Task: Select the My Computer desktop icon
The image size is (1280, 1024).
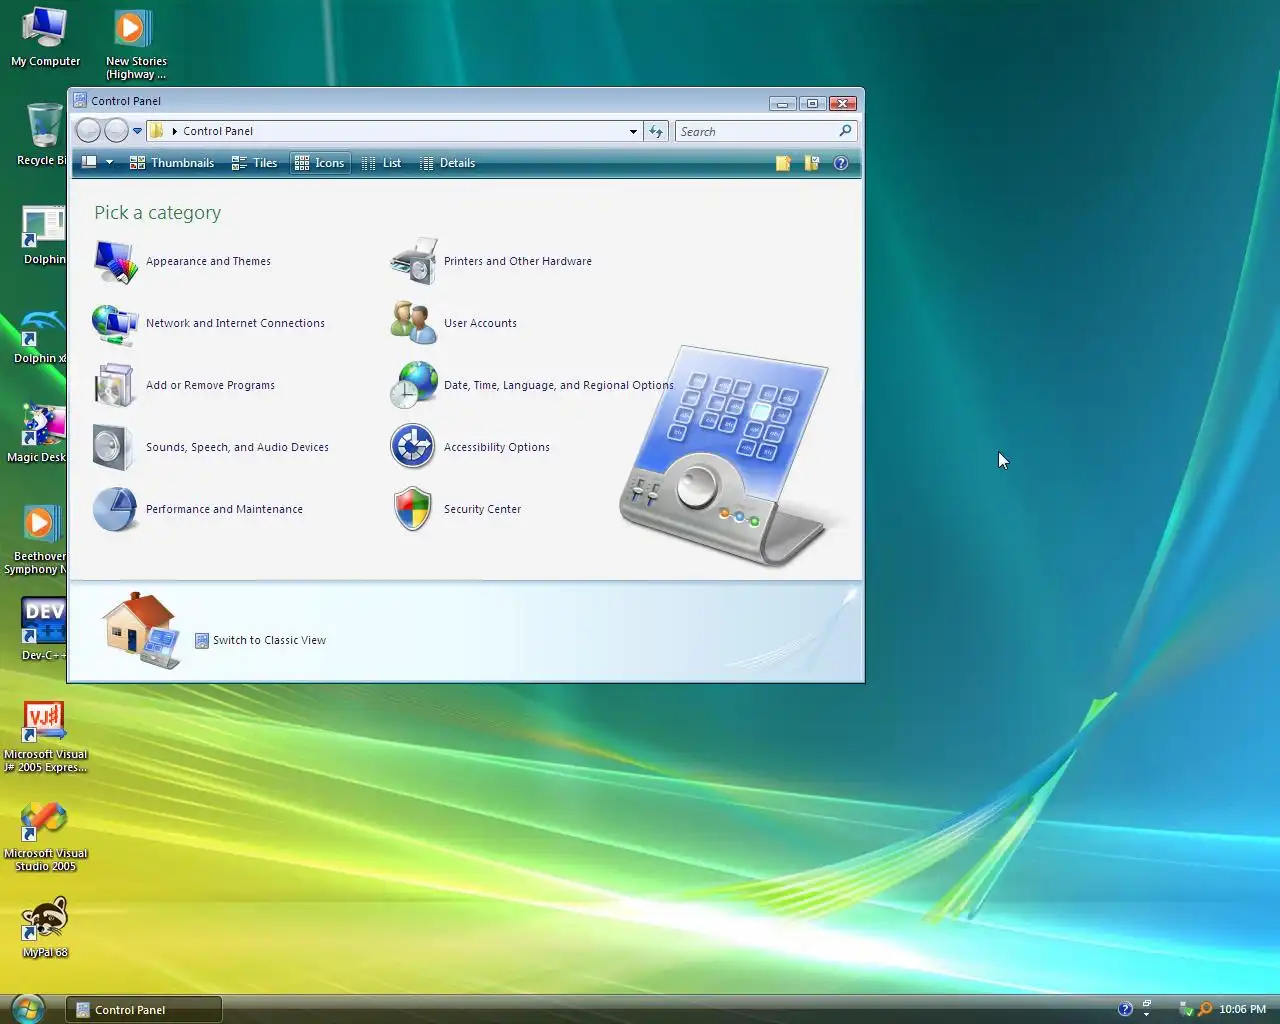Action: [x=45, y=38]
